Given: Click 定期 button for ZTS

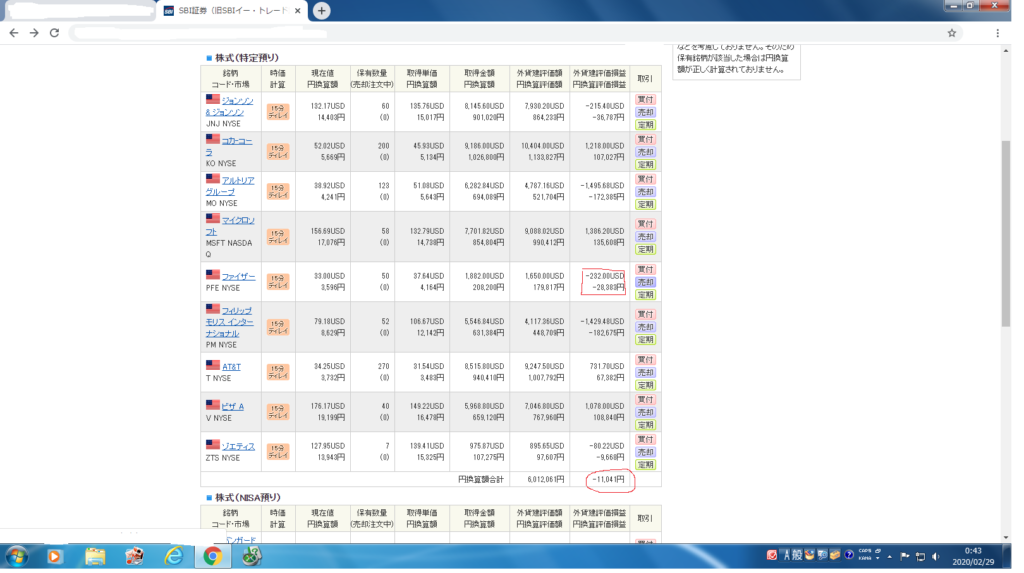Looking at the screenshot, I should 645,465.
